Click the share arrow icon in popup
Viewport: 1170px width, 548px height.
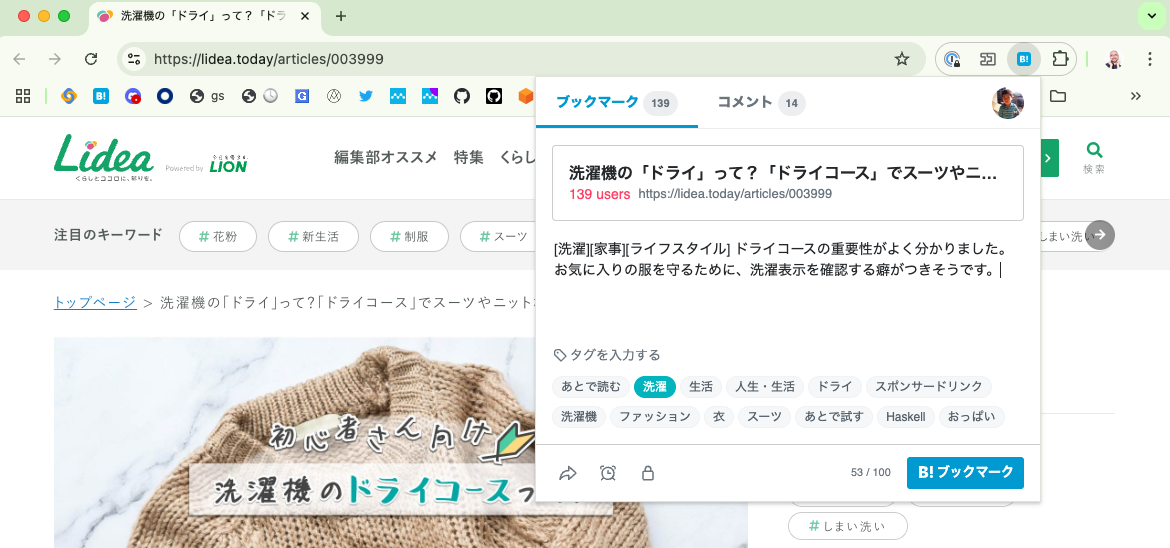click(568, 473)
